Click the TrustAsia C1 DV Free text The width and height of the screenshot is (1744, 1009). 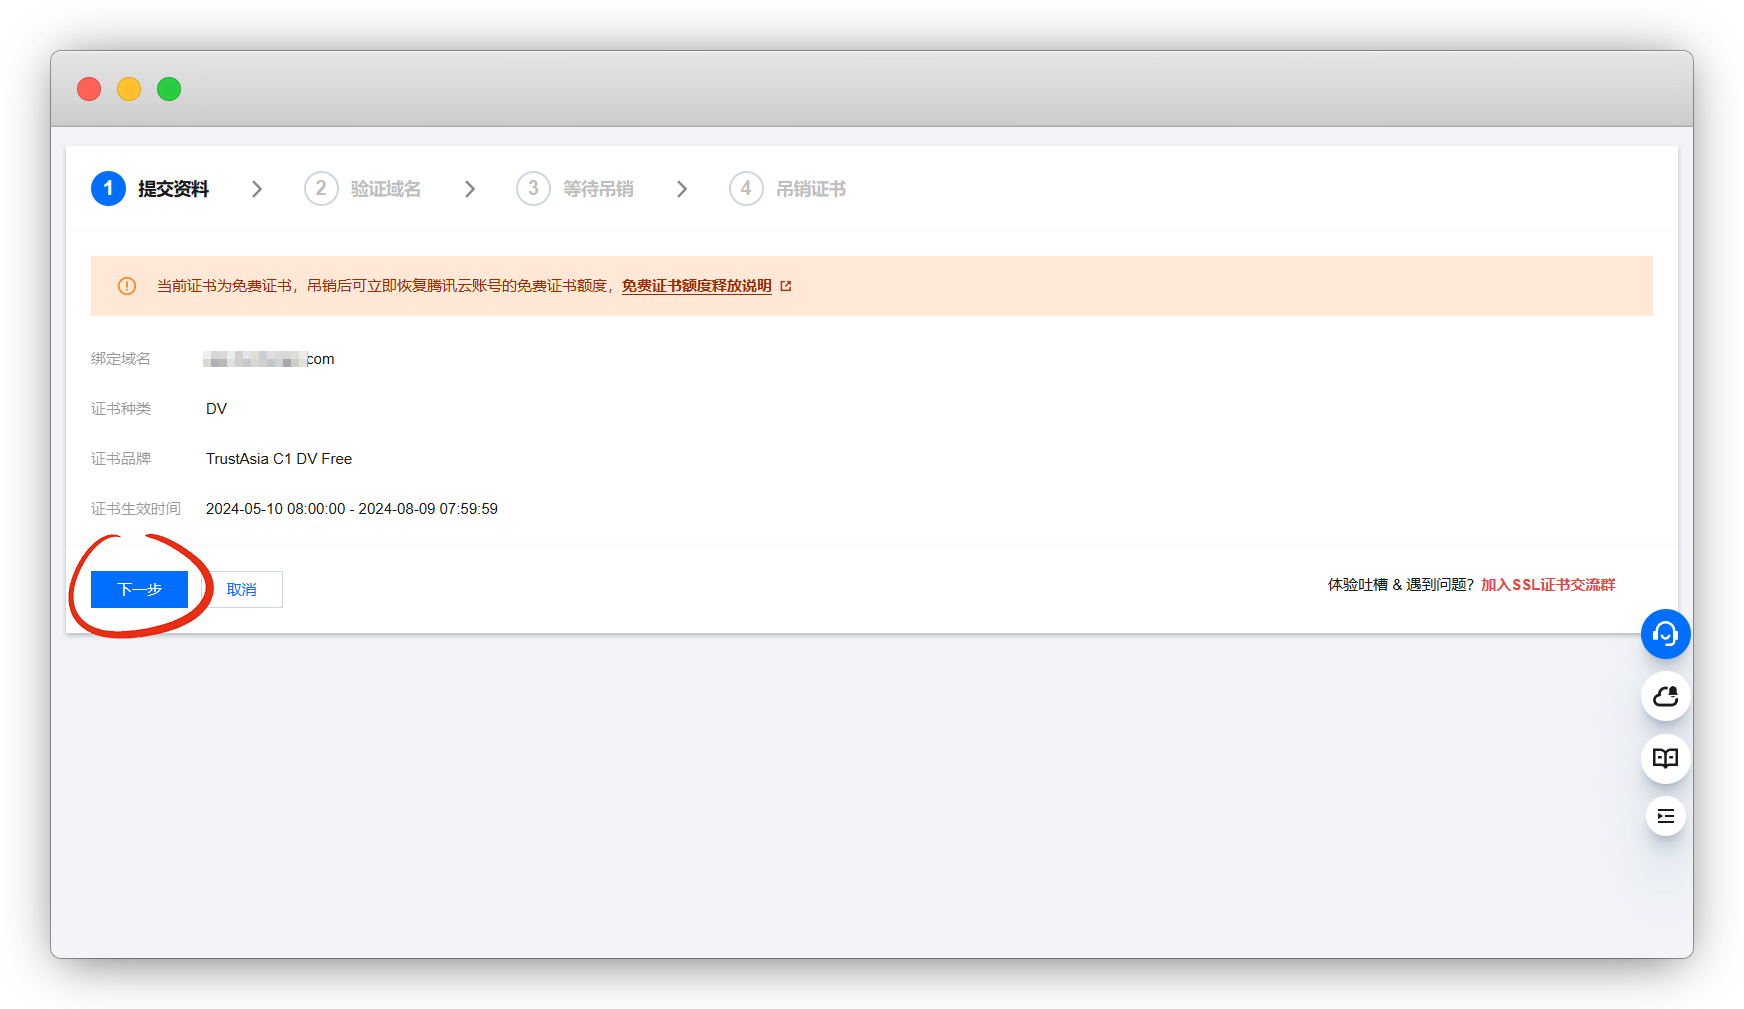pyautogui.click(x=279, y=459)
